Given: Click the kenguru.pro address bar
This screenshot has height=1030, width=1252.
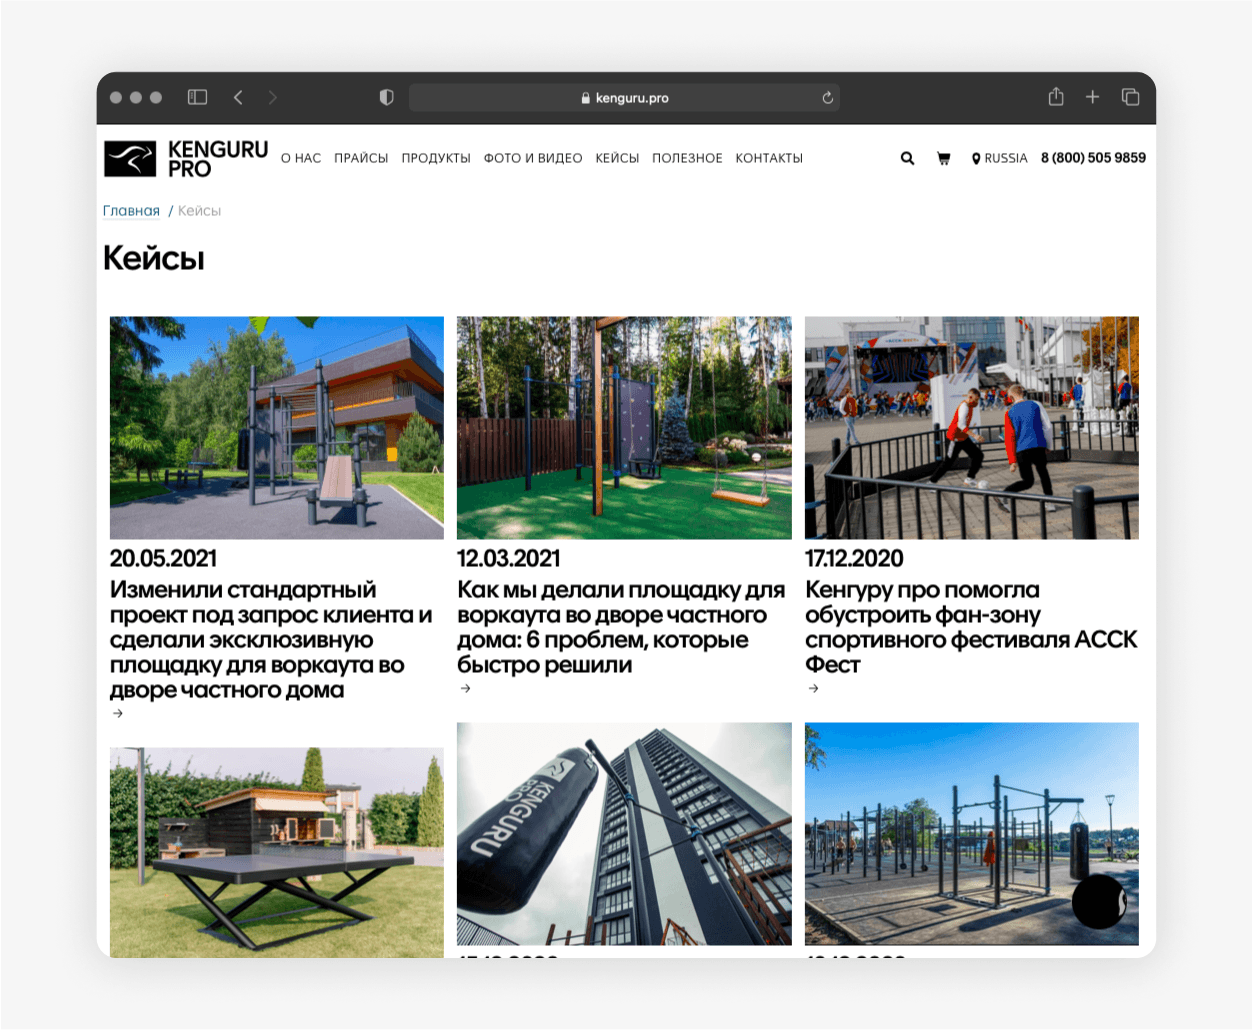Looking at the screenshot, I should coord(624,98).
